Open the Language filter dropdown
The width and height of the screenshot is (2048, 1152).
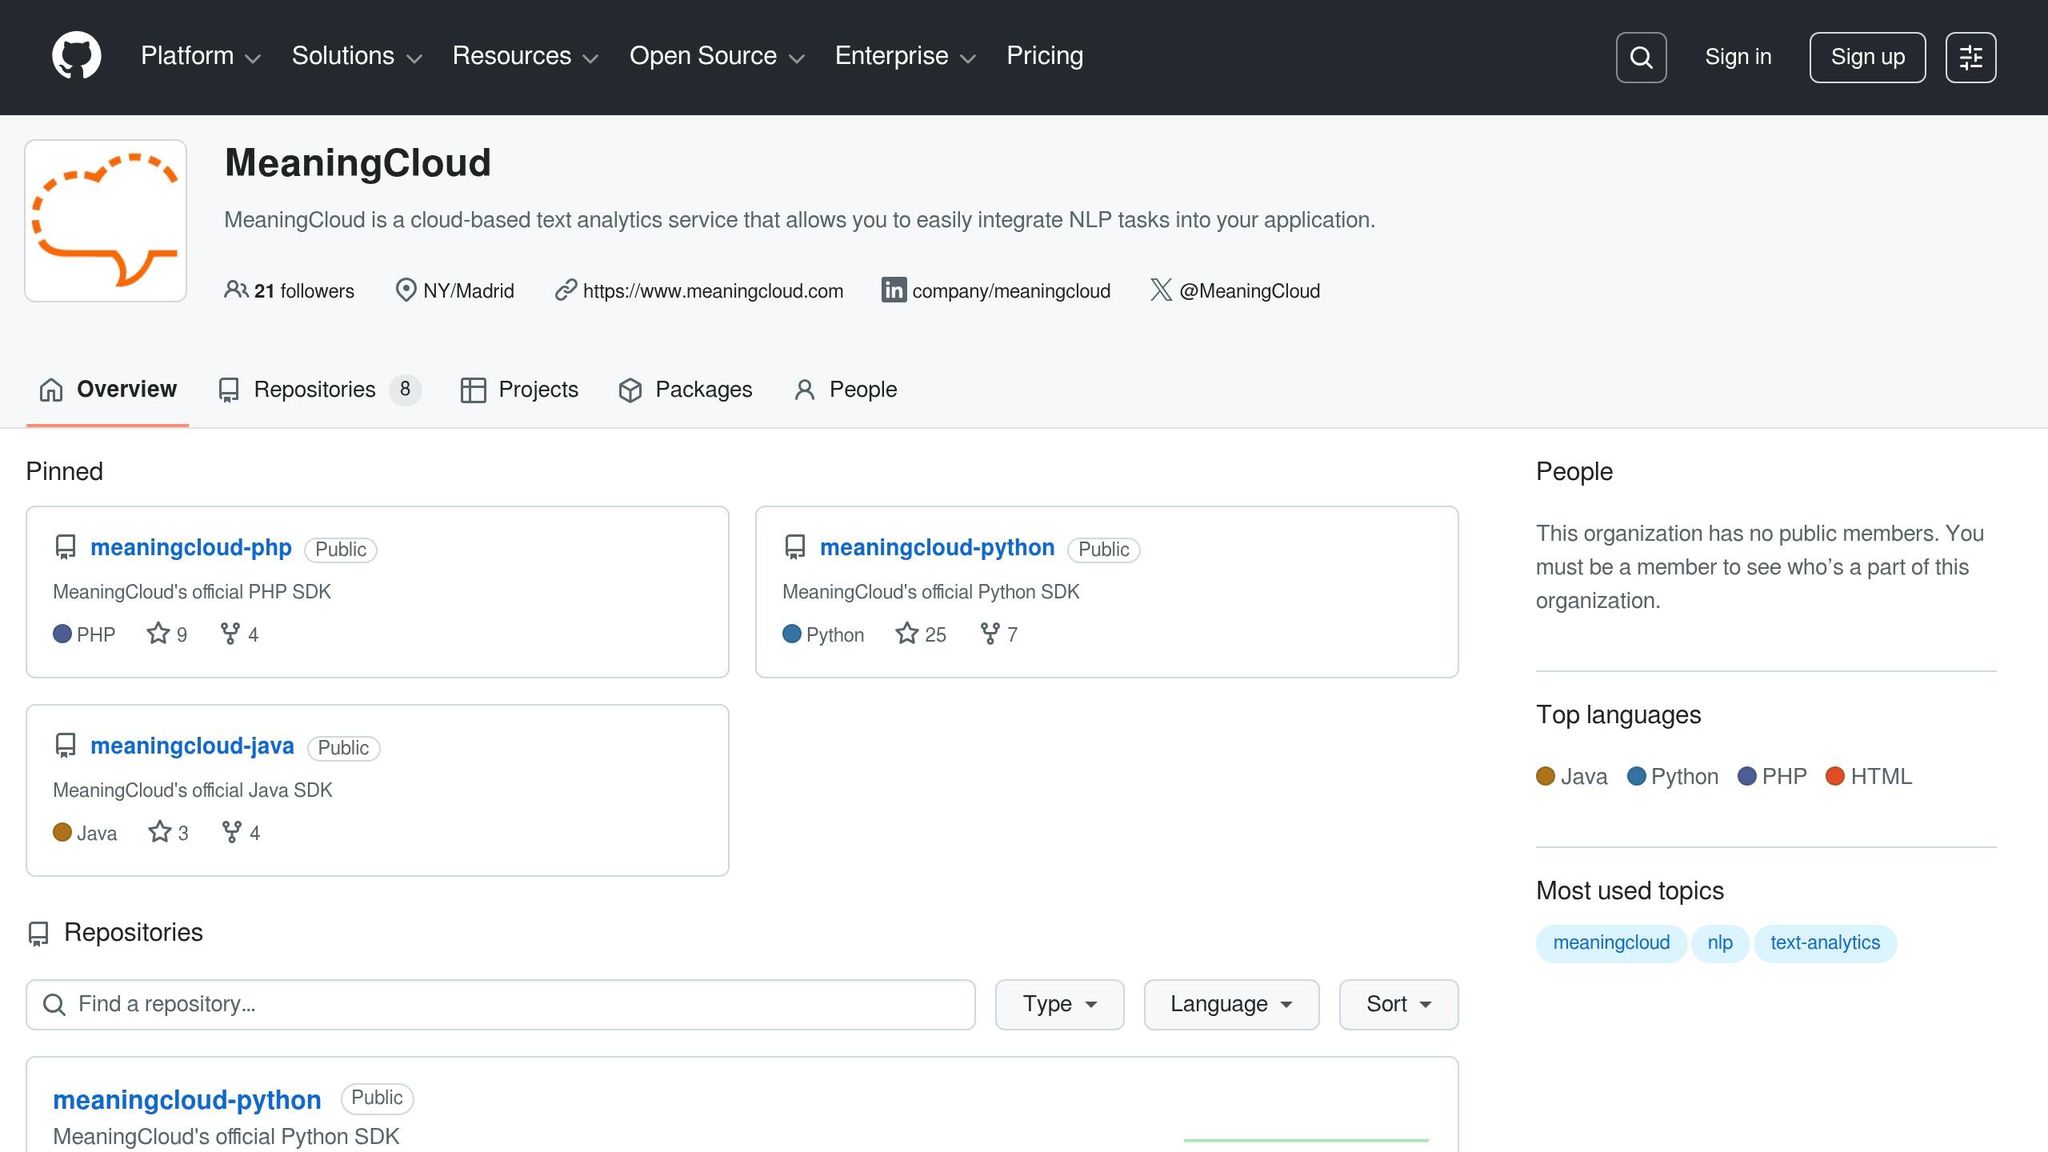[1230, 1004]
